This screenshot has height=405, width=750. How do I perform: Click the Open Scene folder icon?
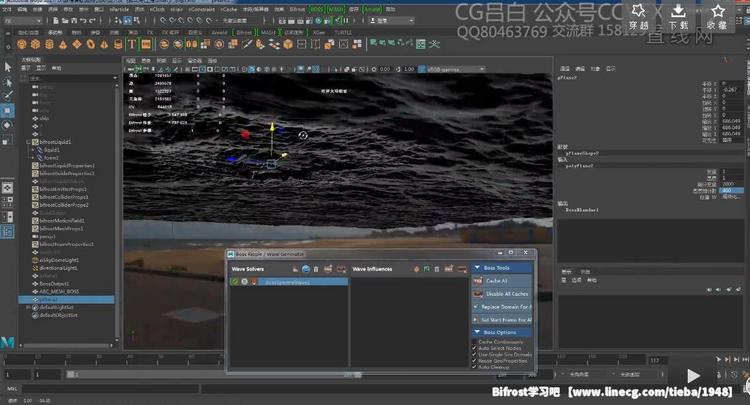pos(65,21)
